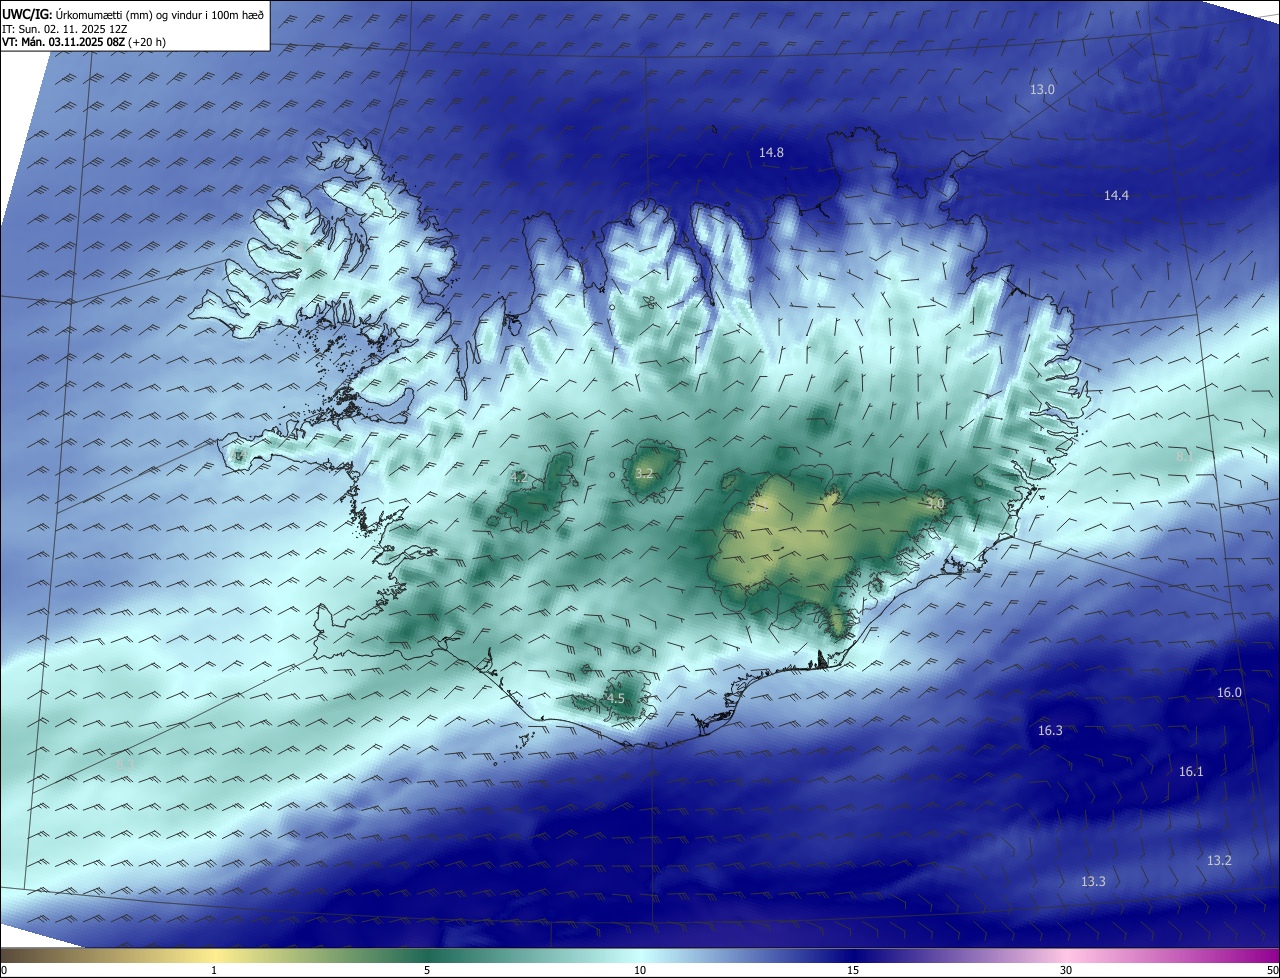
Task: Click the 13.0 value label on the map
Action: pyautogui.click(x=1042, y=90)
